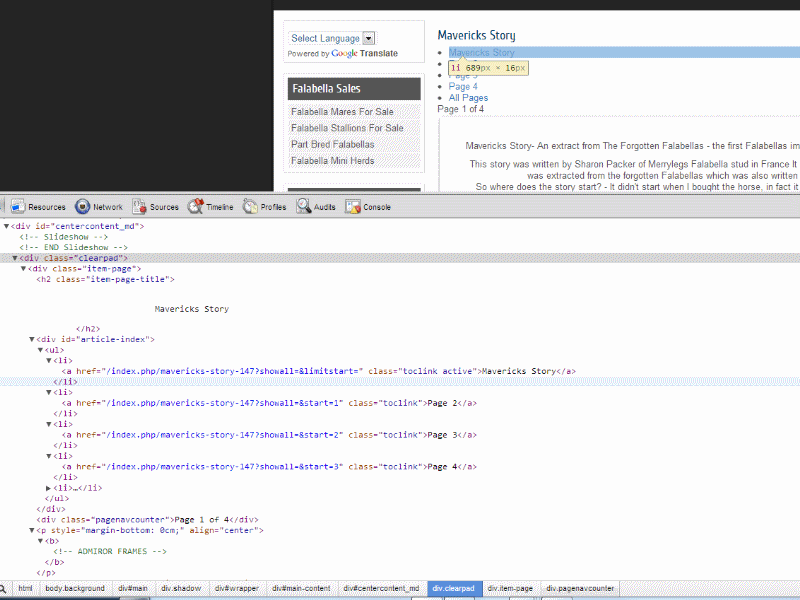The width and height of the screenshot is (800, 600).
Task: Expand the collapsed li node with ellipsis
Action: coord(49,488)
